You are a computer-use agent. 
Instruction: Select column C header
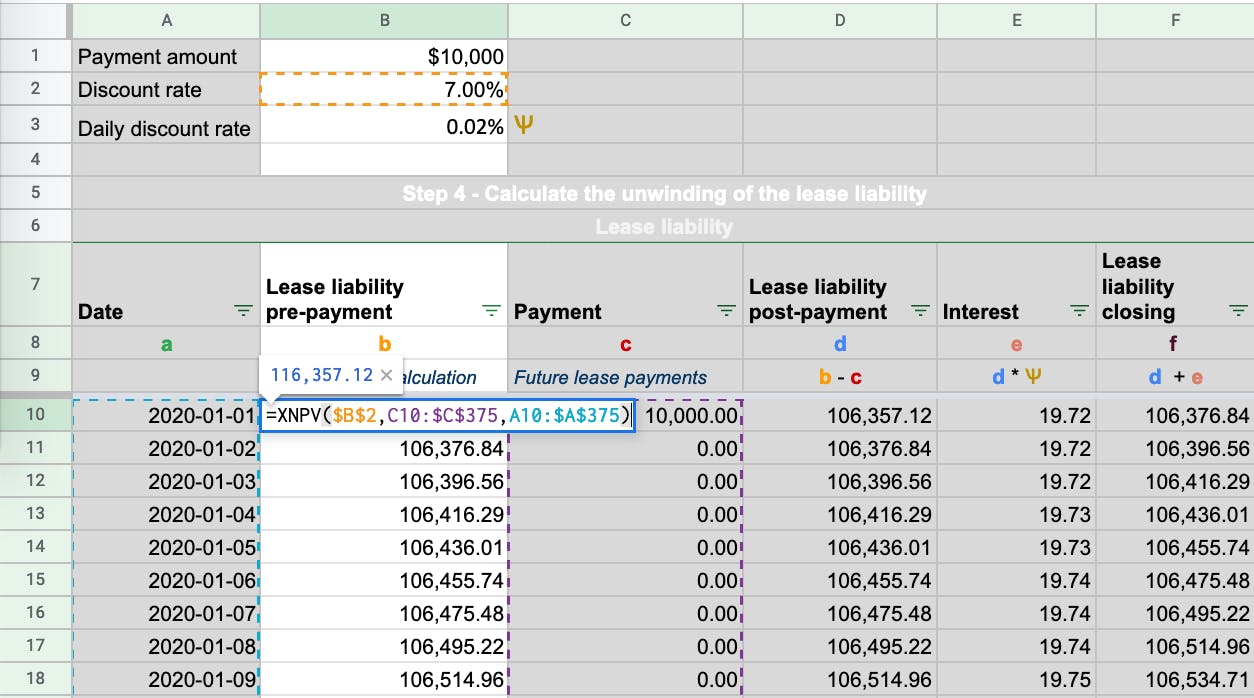[x=625, y=19]
